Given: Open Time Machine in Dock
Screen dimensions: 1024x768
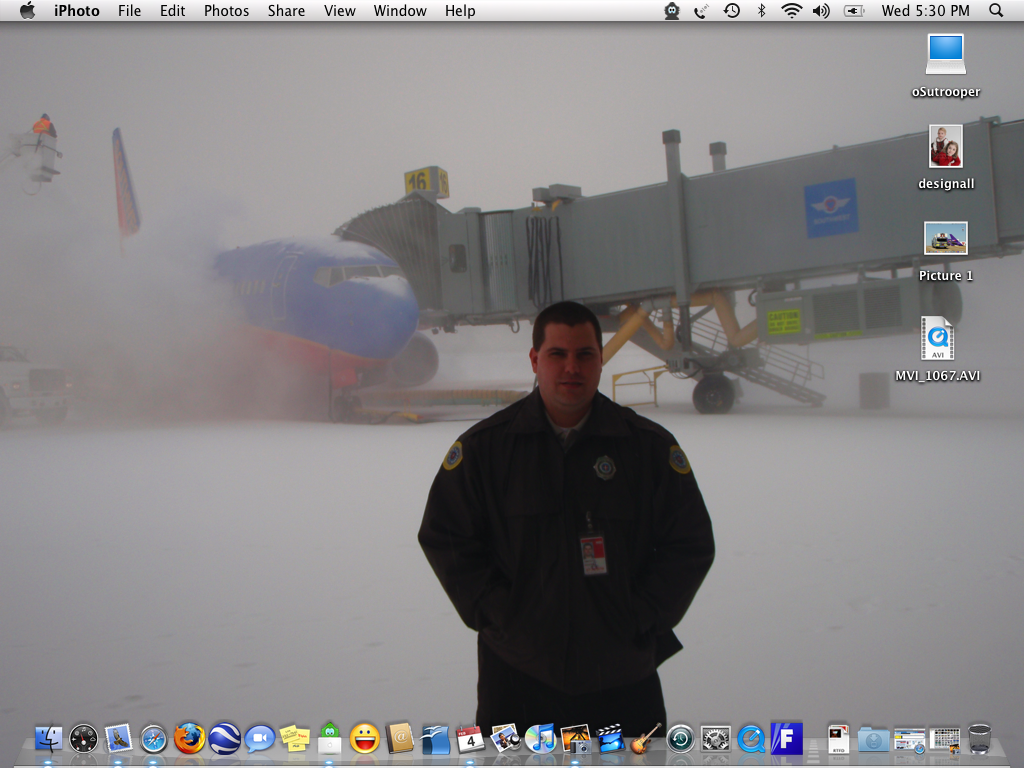Looking at the screenshot, I should pyautogui.click(x=680, y=739).
